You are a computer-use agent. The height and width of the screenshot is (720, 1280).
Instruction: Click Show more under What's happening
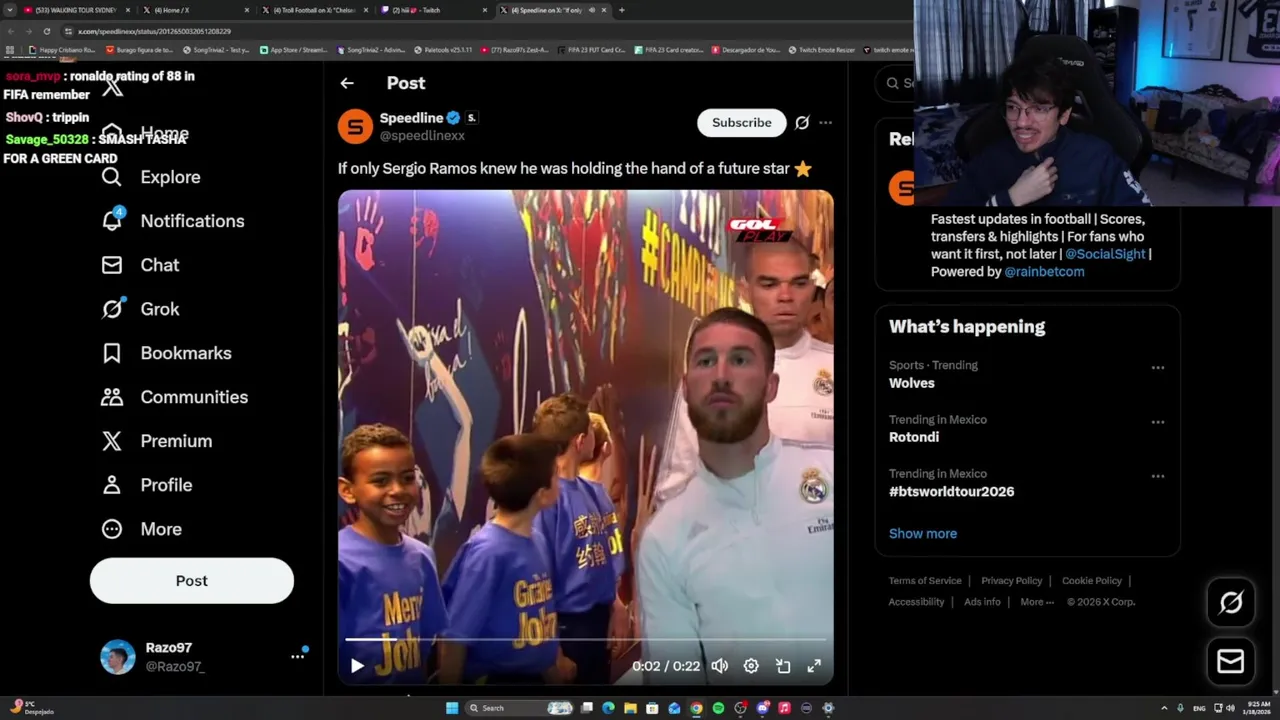pos(923,534)
